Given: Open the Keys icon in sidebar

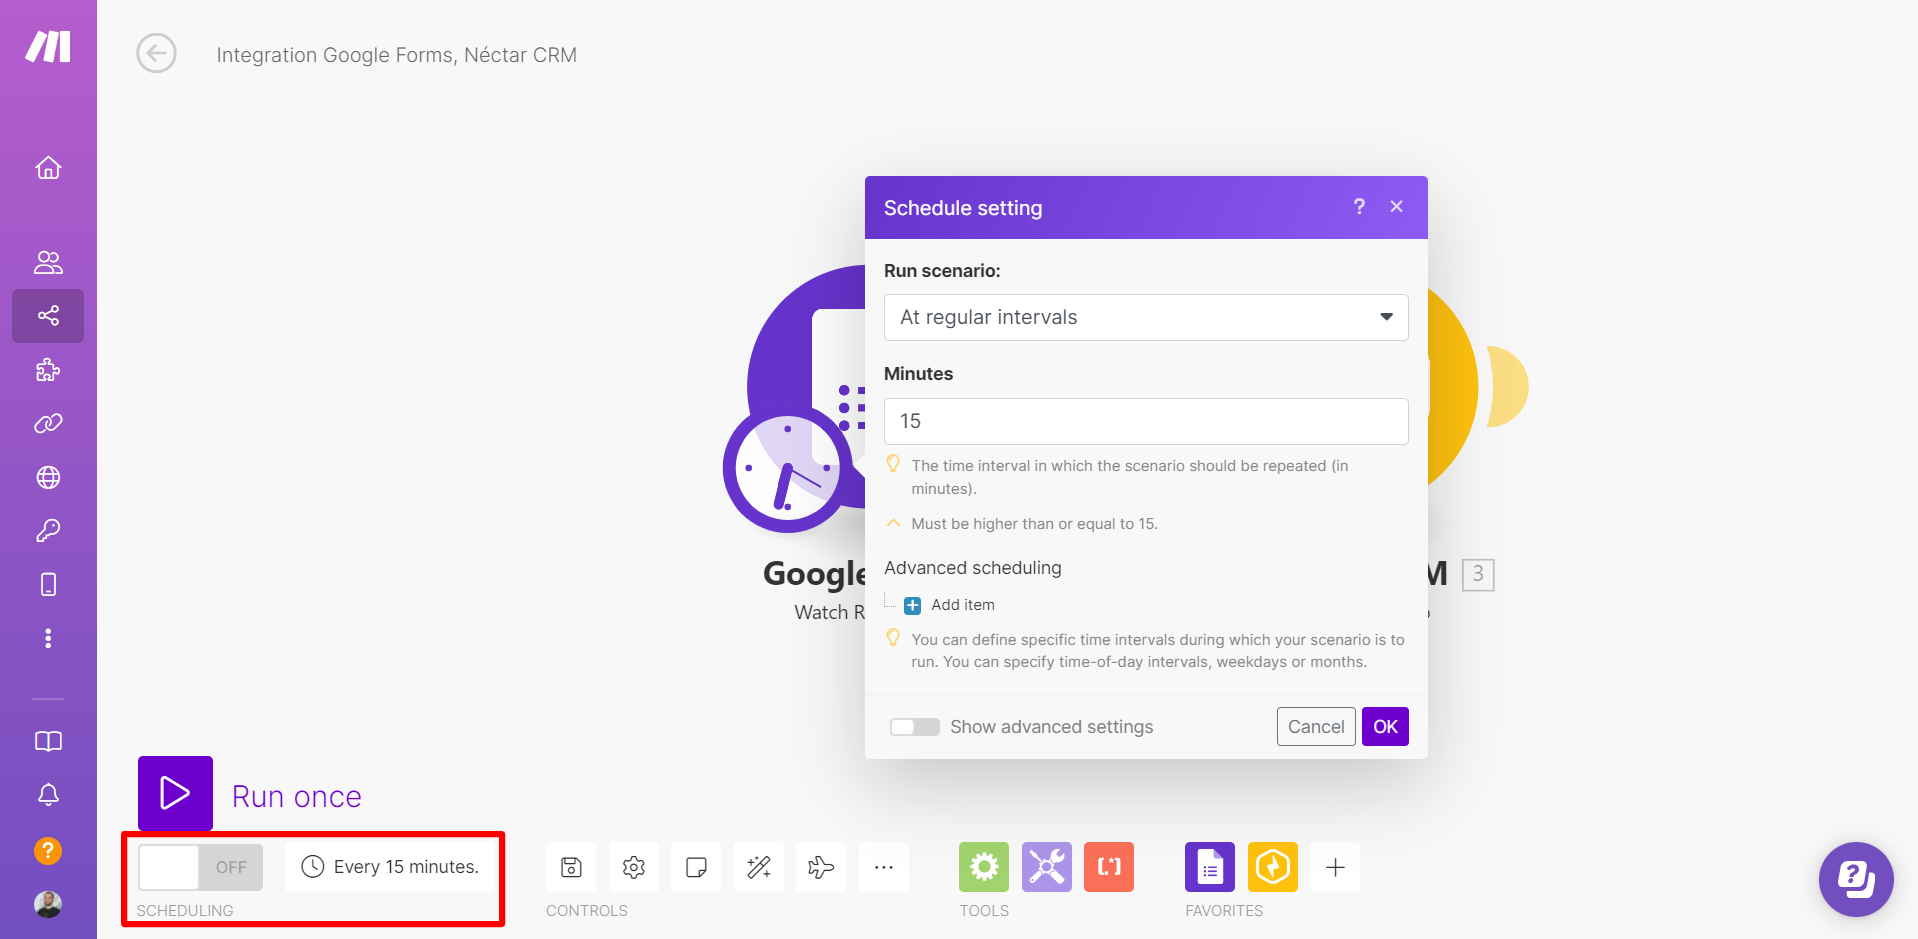Looking at the screenshot, I should [x=48, y=530].
